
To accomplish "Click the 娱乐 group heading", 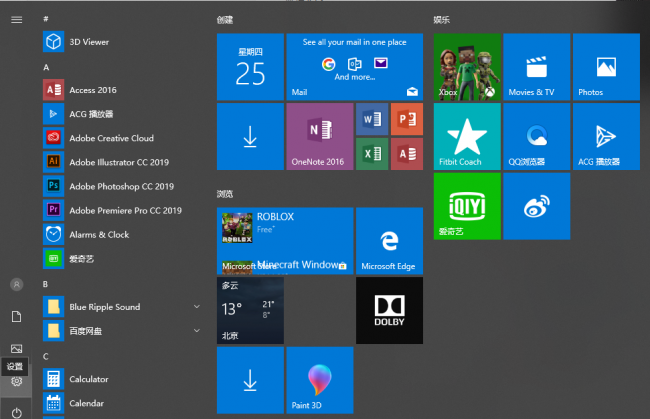I will click(x=441, y=19).
